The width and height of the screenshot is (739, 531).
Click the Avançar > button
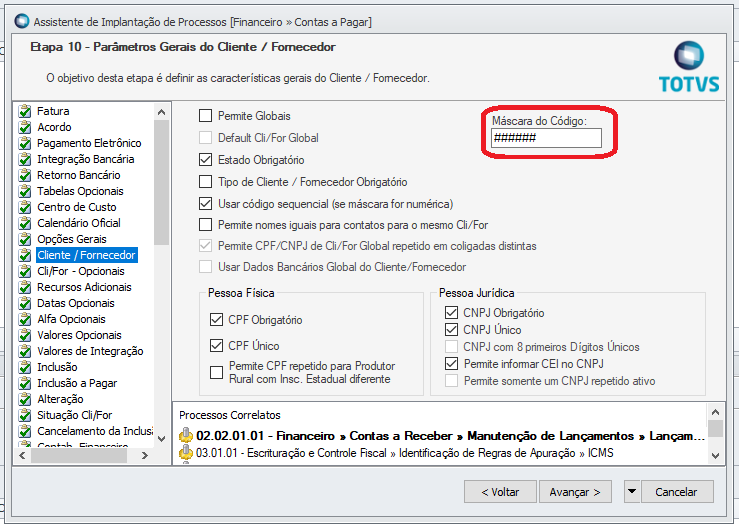point(575,492)
